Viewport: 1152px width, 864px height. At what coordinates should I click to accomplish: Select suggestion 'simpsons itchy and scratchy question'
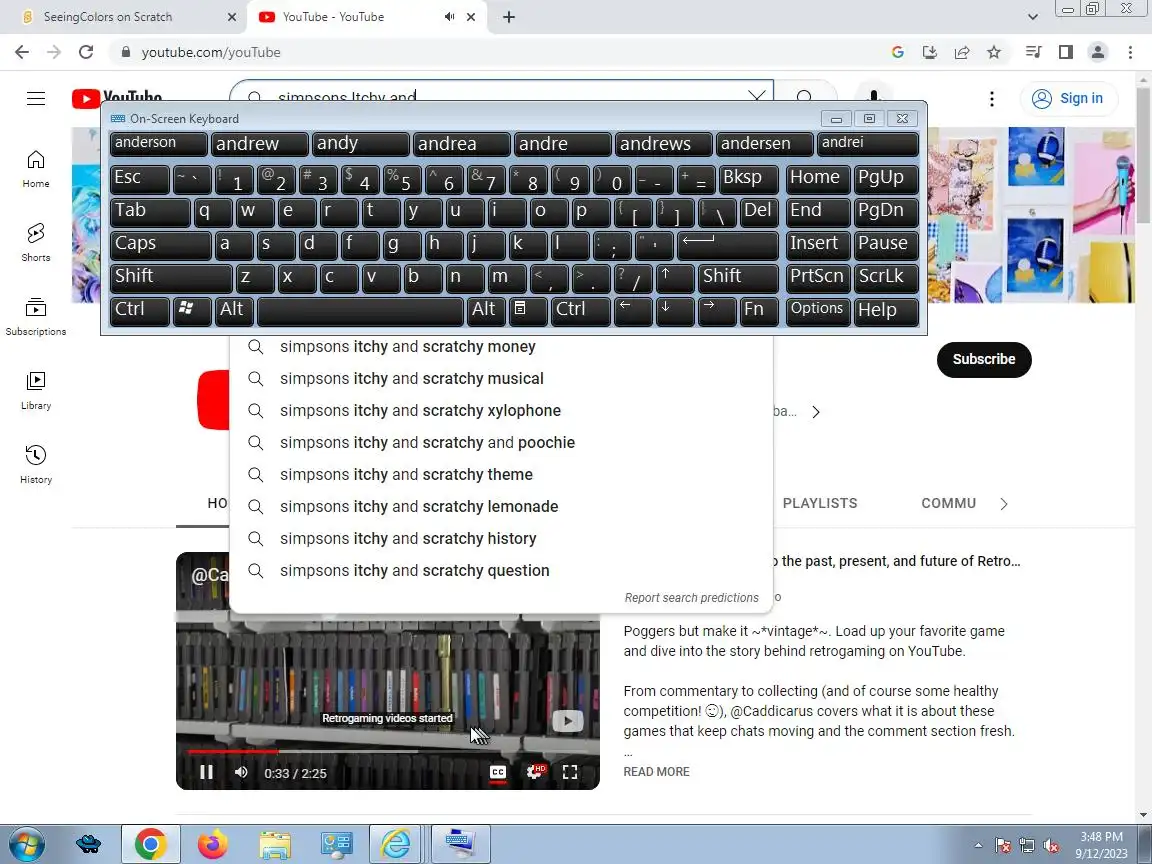(501, 571)
